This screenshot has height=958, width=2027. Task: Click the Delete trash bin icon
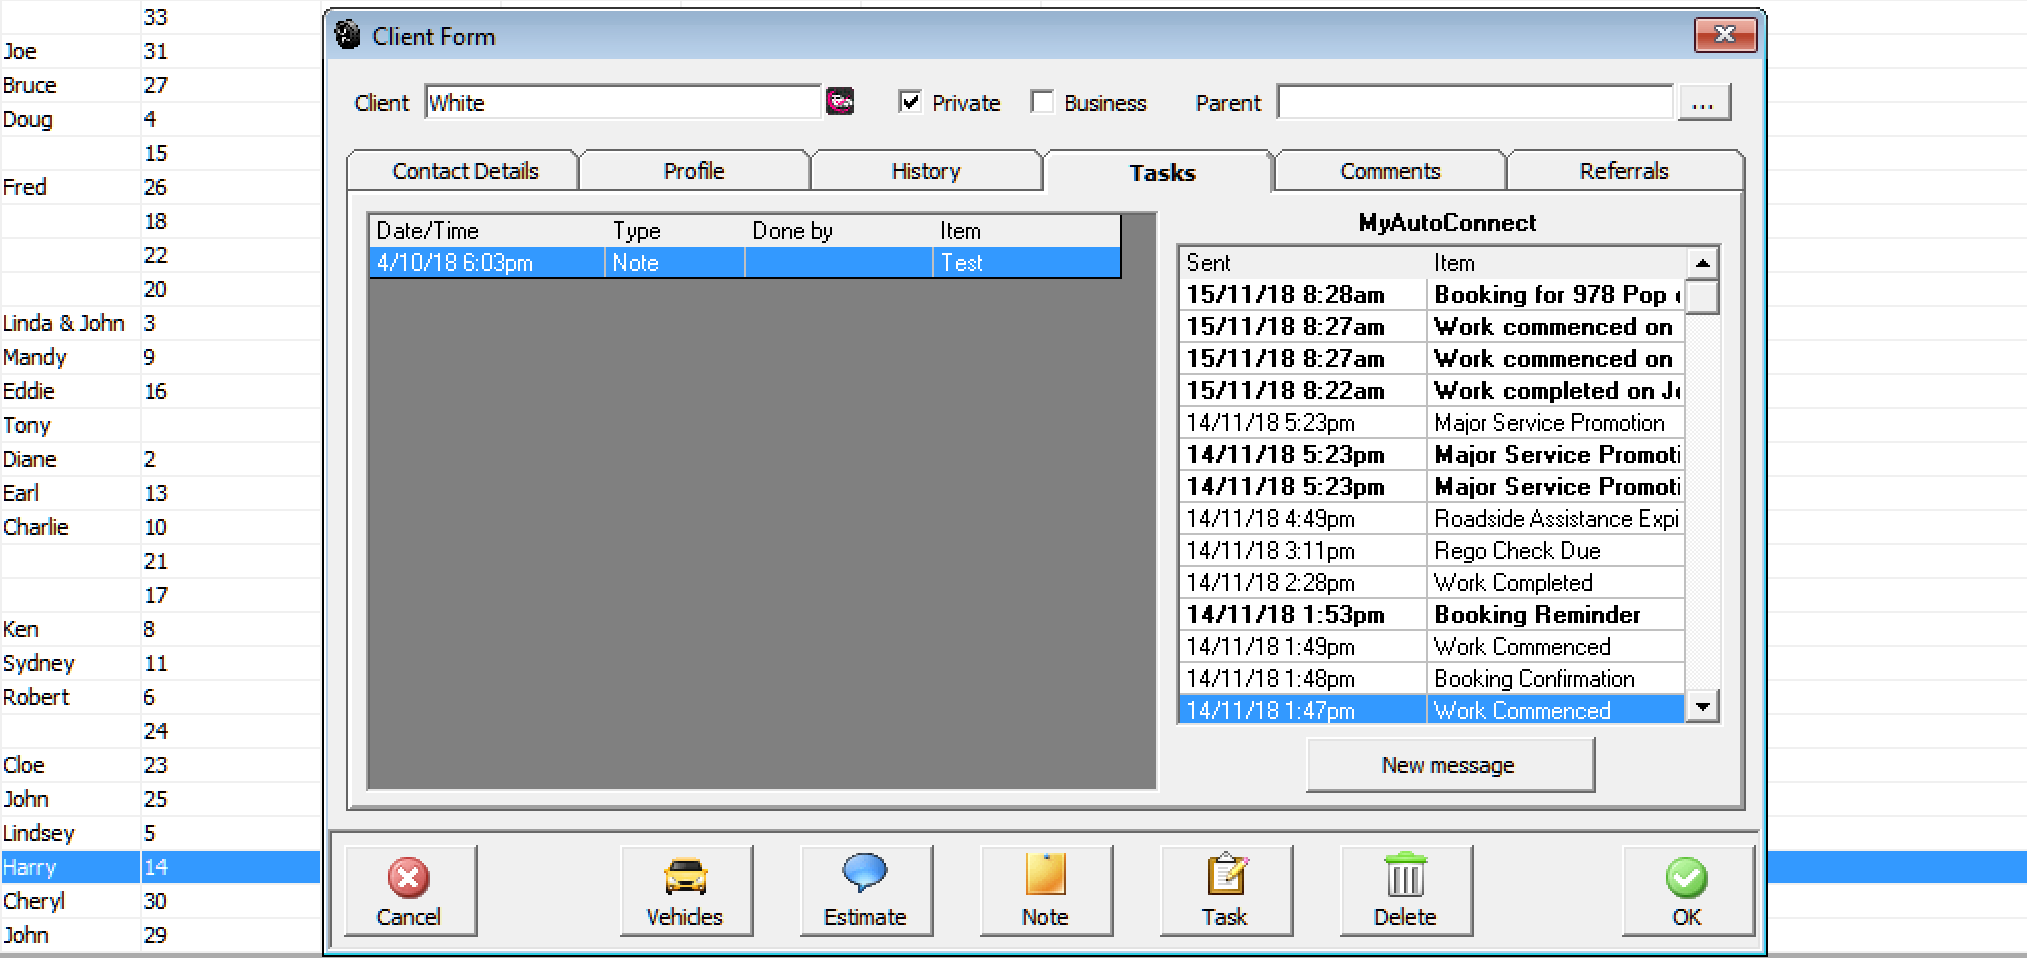[1406, 891]
